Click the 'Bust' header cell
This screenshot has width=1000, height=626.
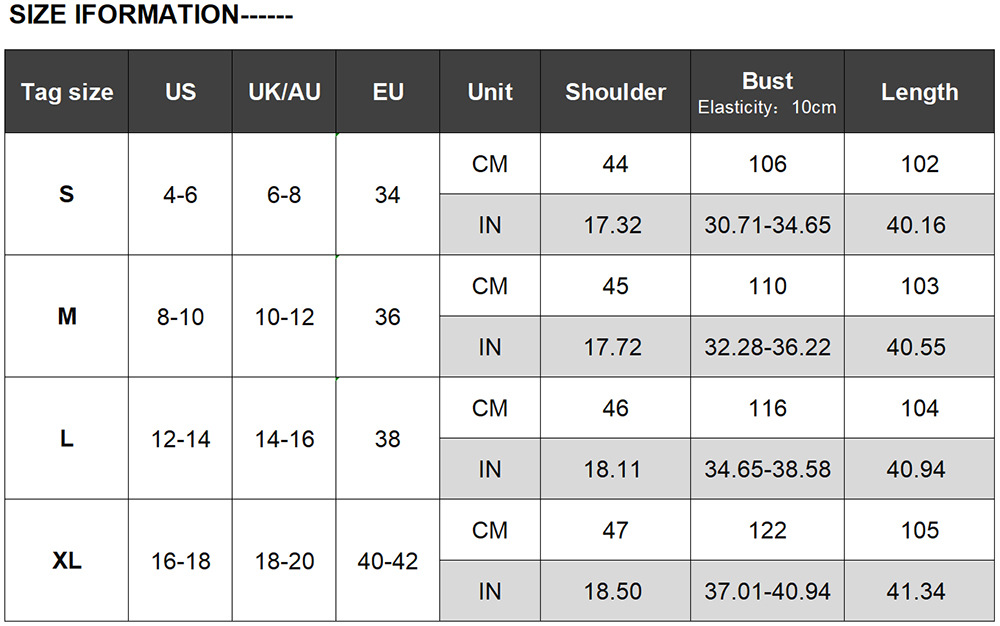pos(767,92)
